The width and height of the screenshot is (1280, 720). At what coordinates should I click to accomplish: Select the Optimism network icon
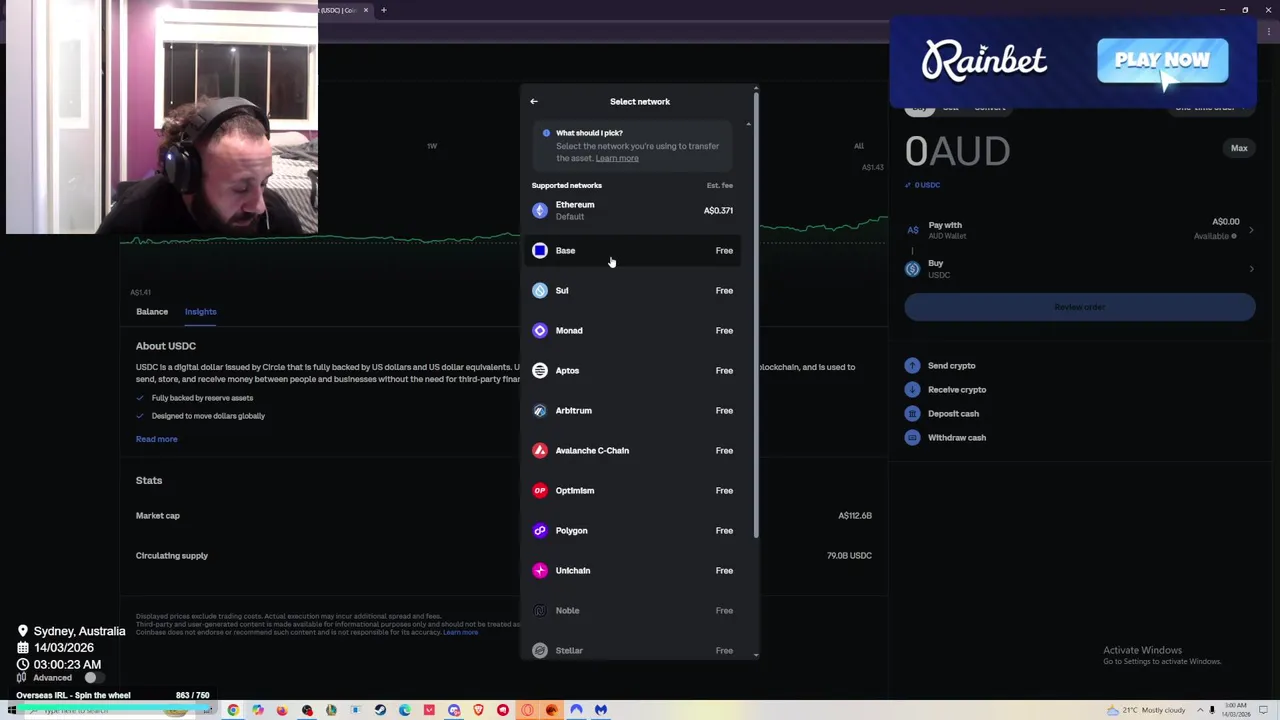[x=540, y=490]
